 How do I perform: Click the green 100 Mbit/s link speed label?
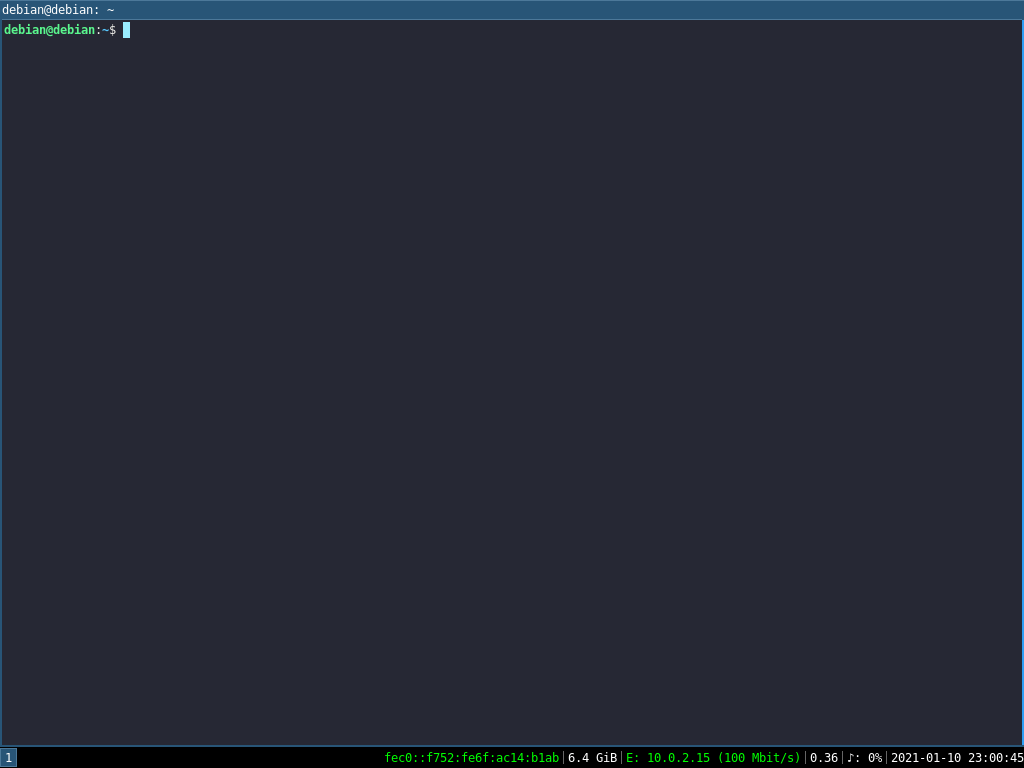coord(760,757)
